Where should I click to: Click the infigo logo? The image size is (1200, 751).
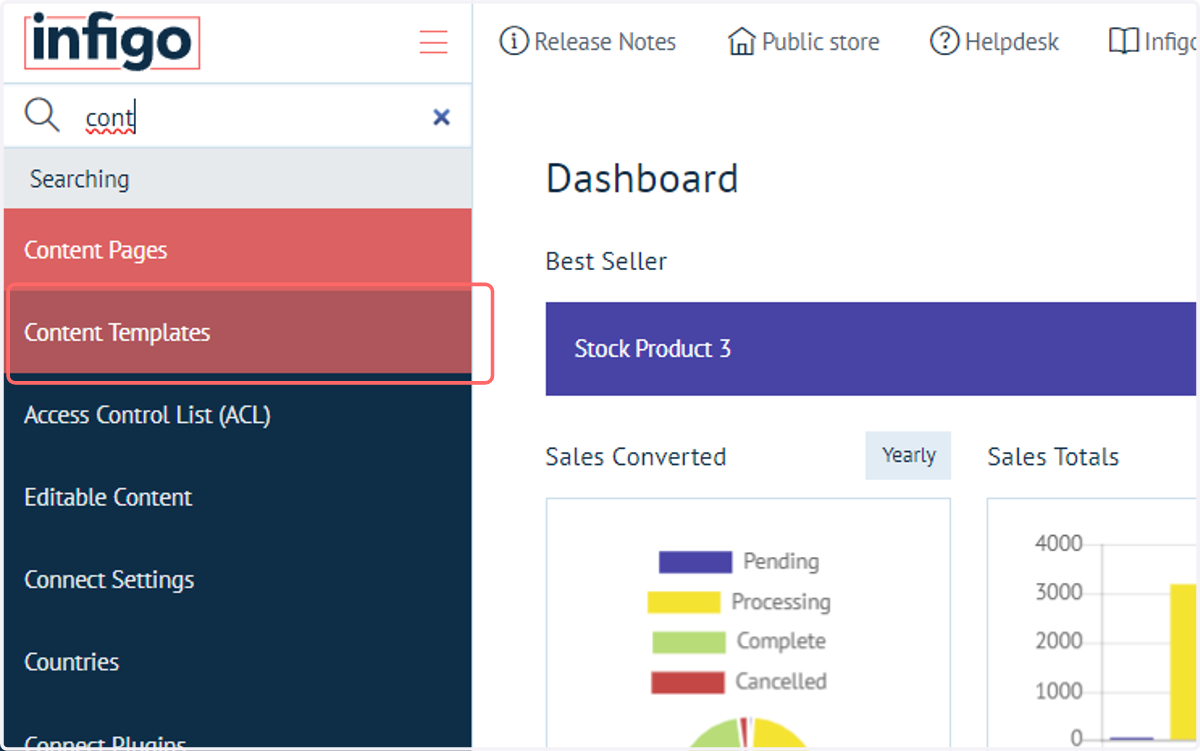[x=112, y=42]
